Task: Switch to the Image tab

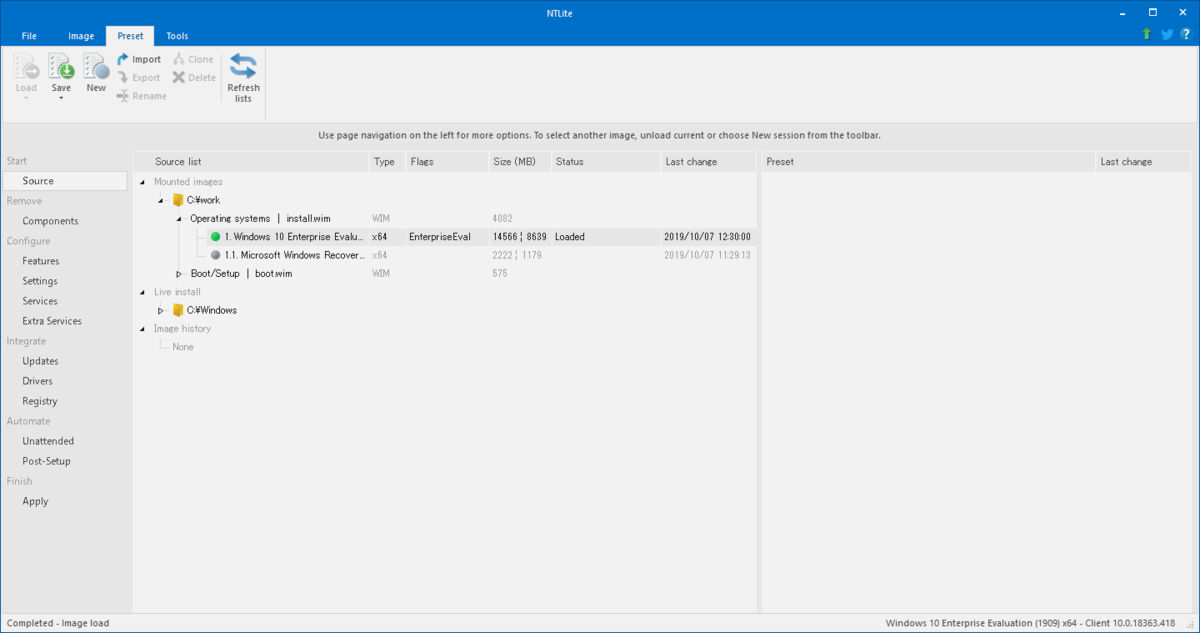Action: pyautogui.click(x=81, y=36)
